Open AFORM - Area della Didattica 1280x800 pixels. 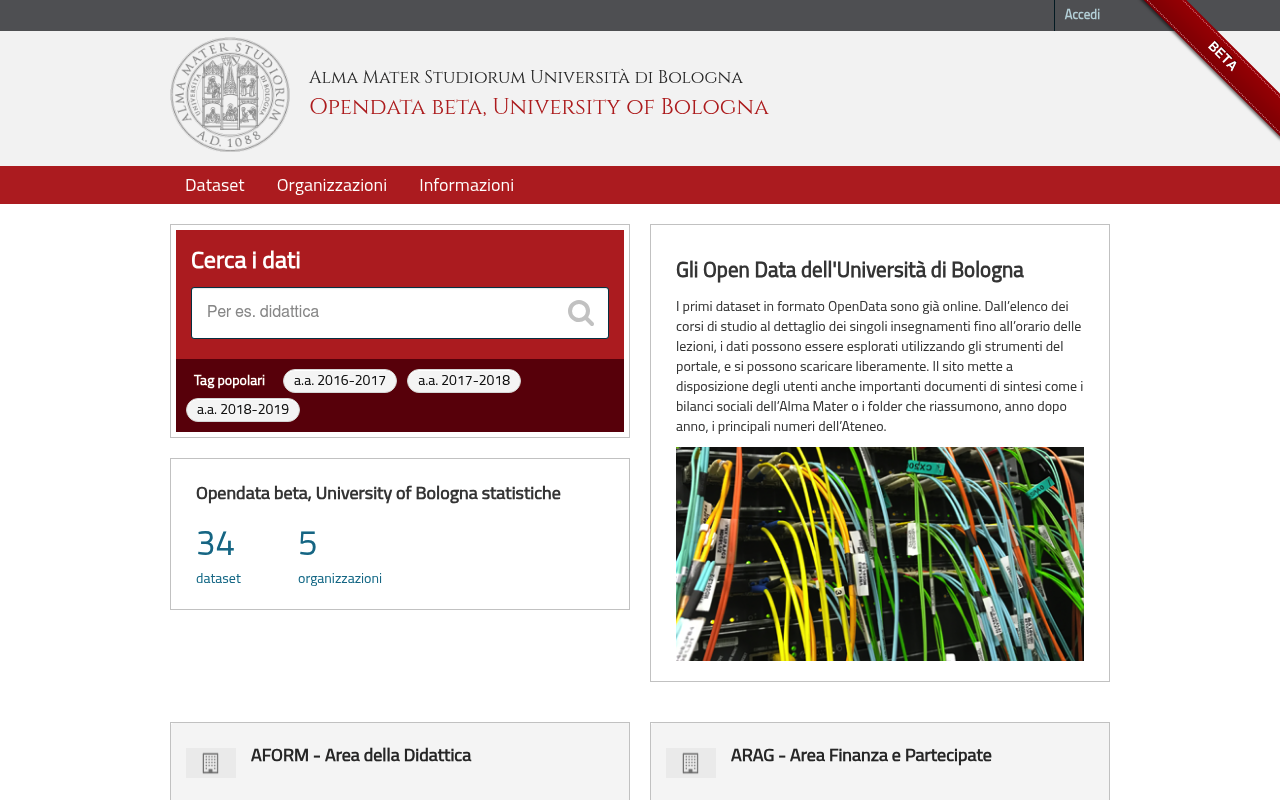click(361, 755)
